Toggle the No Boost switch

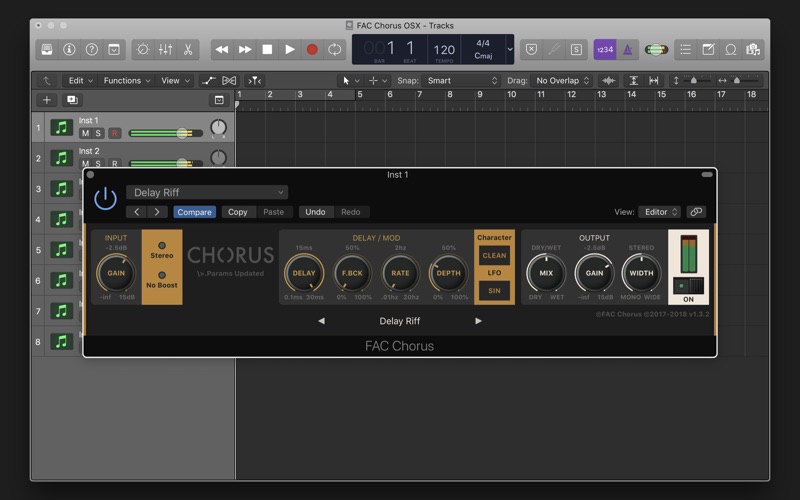tap(162, 275)
